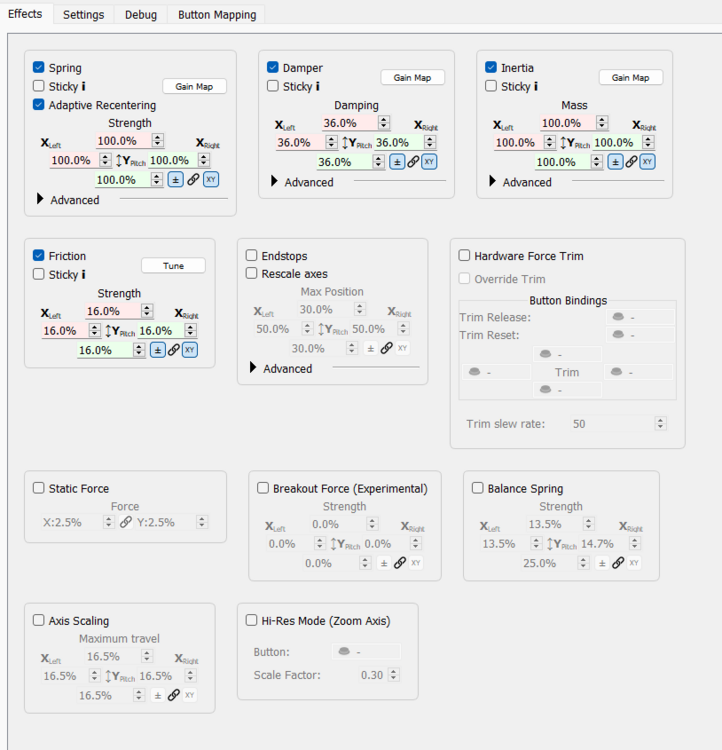
Task: Switch to the Button Mapping tab
Action: [217, 15]
